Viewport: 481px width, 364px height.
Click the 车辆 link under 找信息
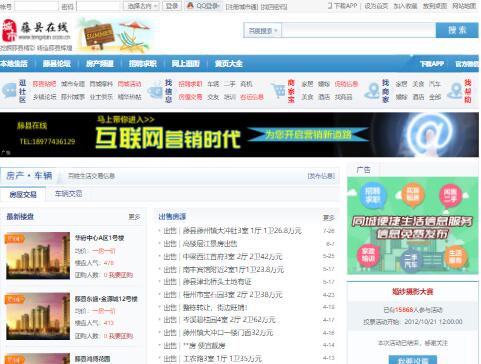coord(213,84)
